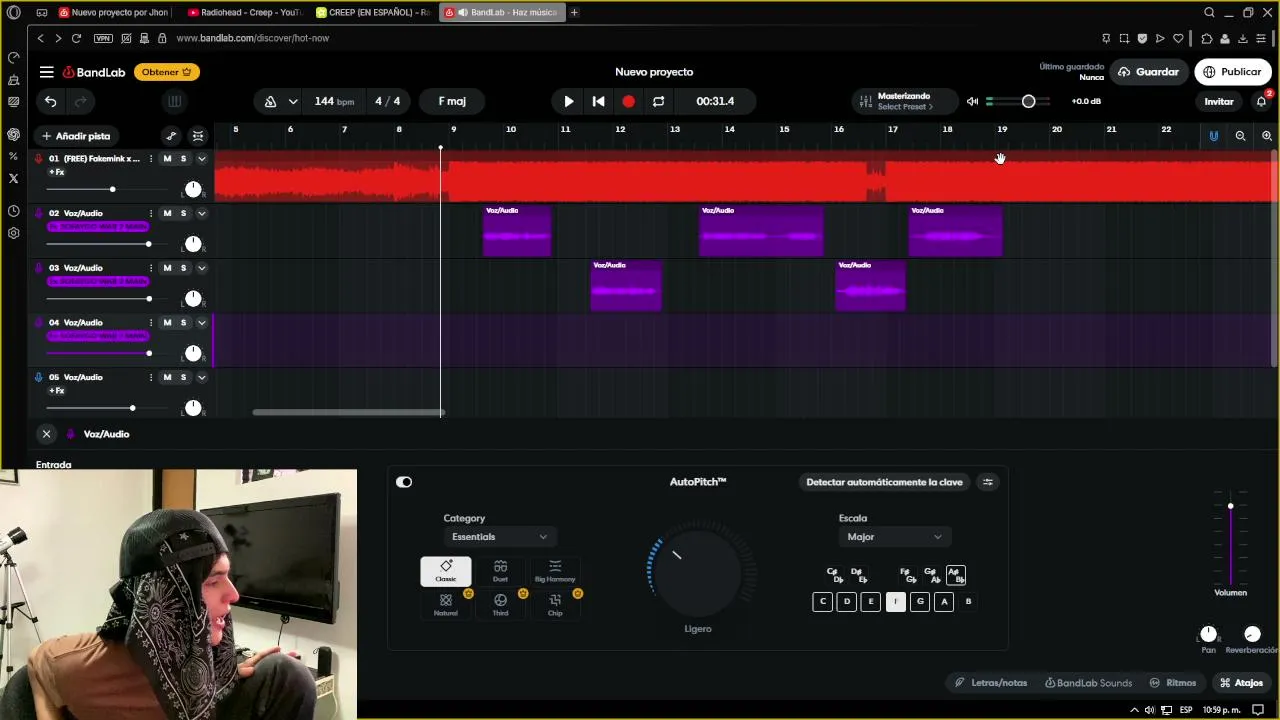This screenshot has height=720, width=1280.
Task: Solo track 01 Fakemink
Action: point(183,159)
